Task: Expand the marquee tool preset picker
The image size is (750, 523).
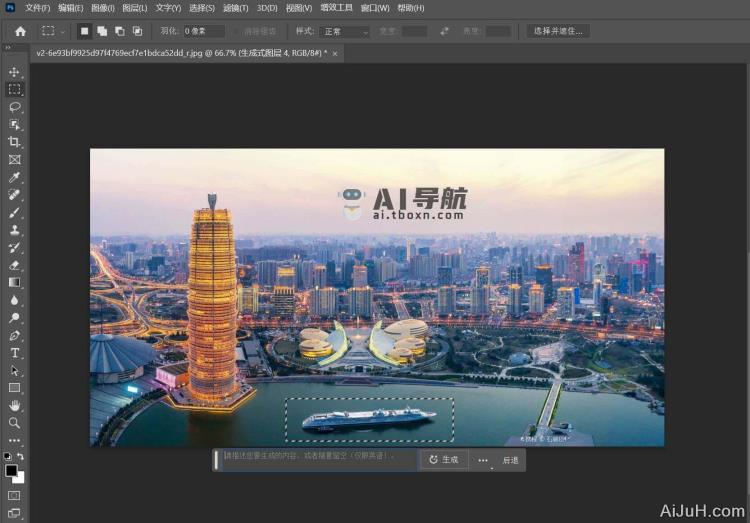Action: click(63, 32)
